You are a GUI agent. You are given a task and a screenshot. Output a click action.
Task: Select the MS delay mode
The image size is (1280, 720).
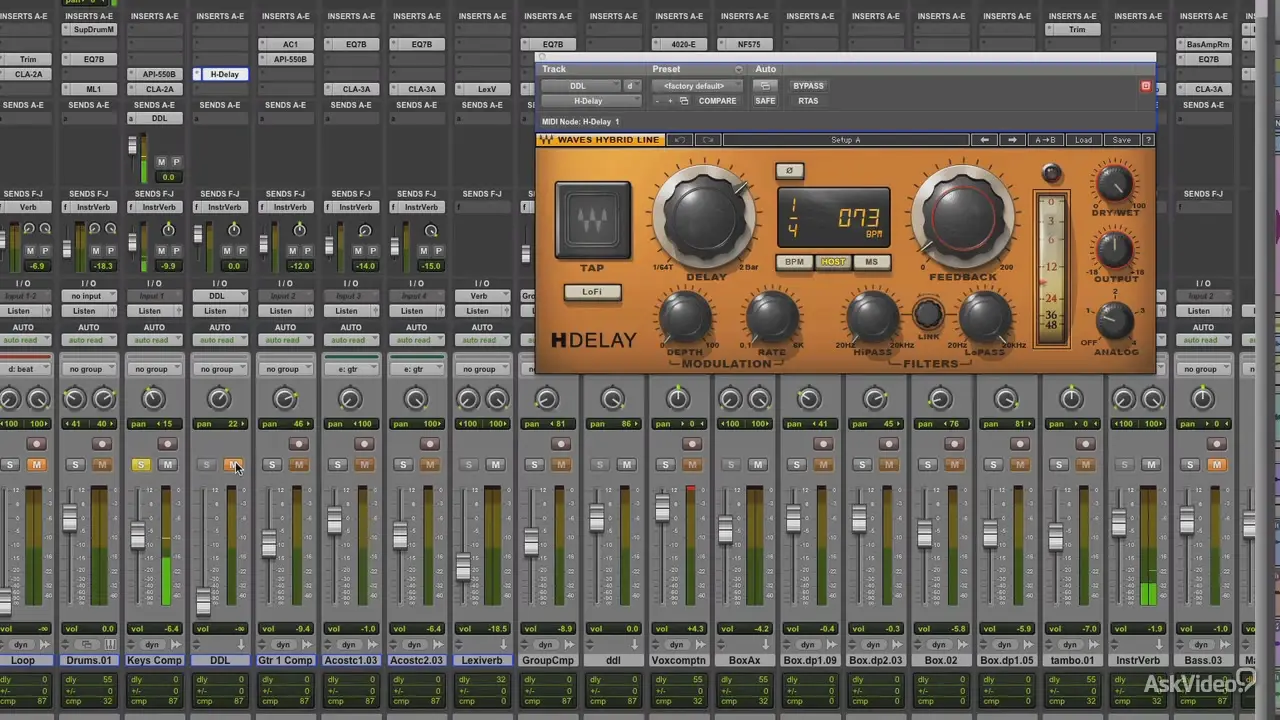(x=871, y=262)
